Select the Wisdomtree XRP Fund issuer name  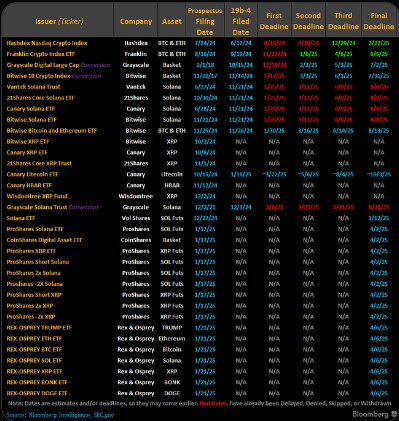[x=37, y=196]
